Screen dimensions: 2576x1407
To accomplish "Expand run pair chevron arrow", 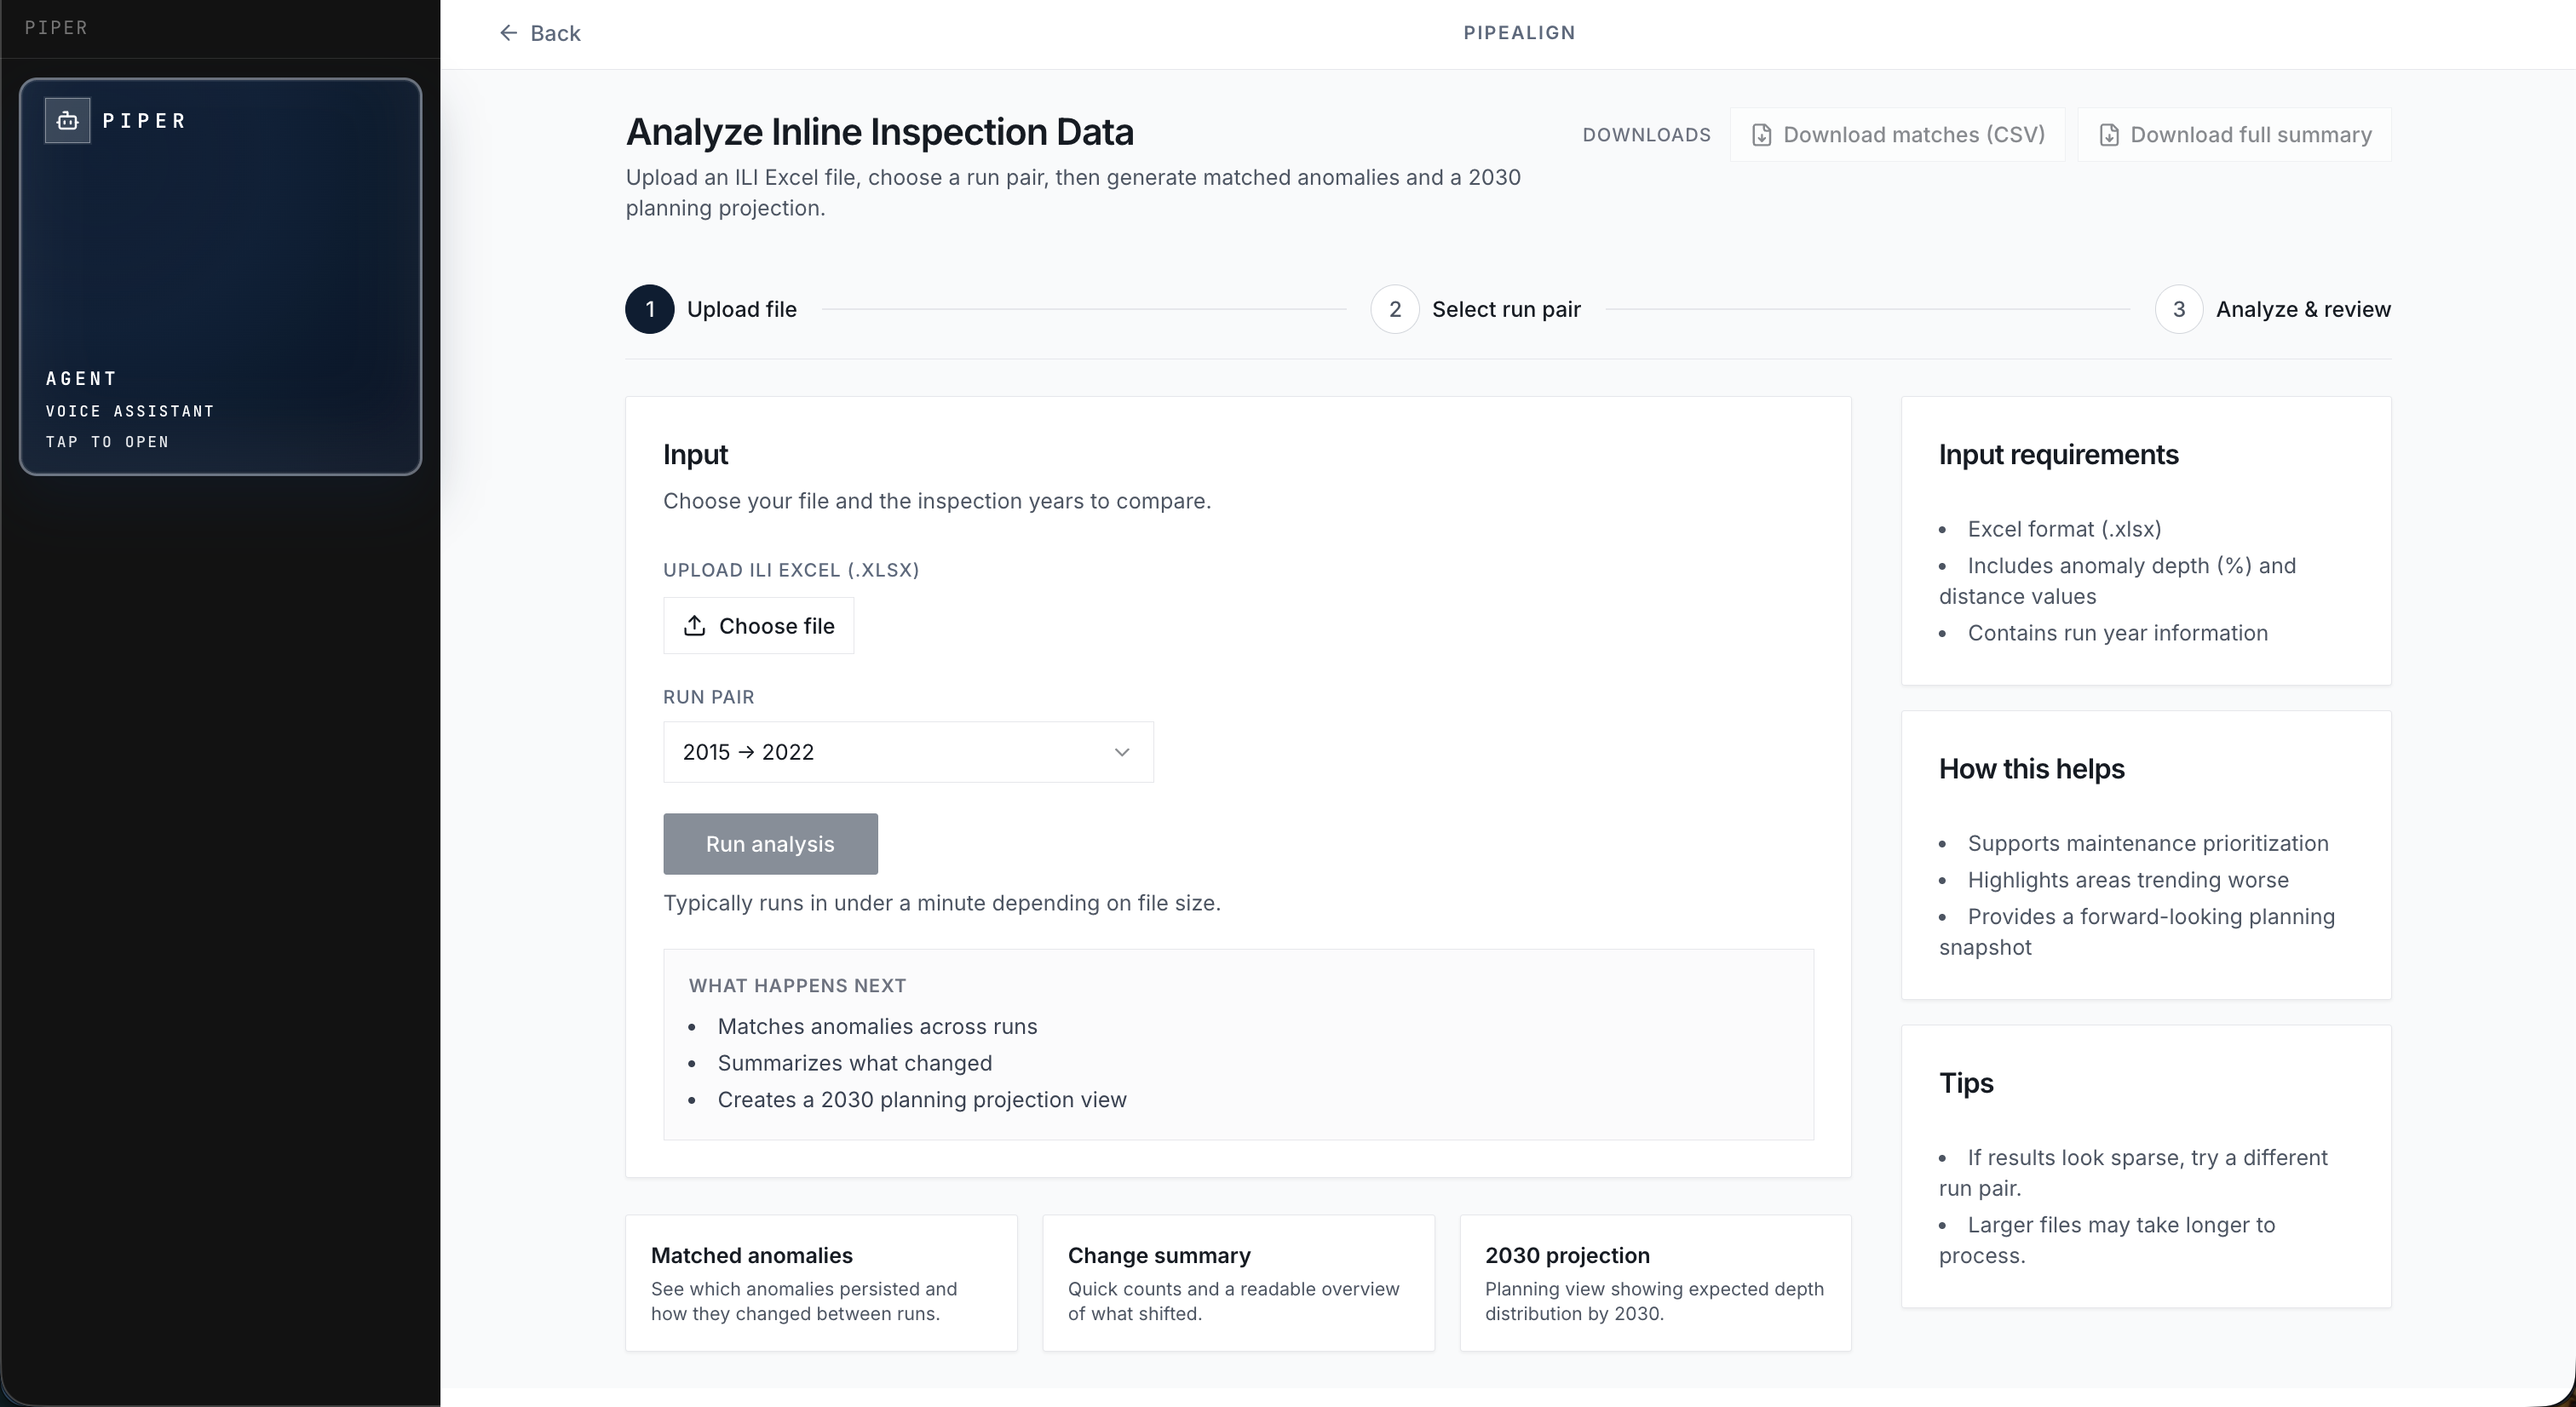I will coord(1121,752).
